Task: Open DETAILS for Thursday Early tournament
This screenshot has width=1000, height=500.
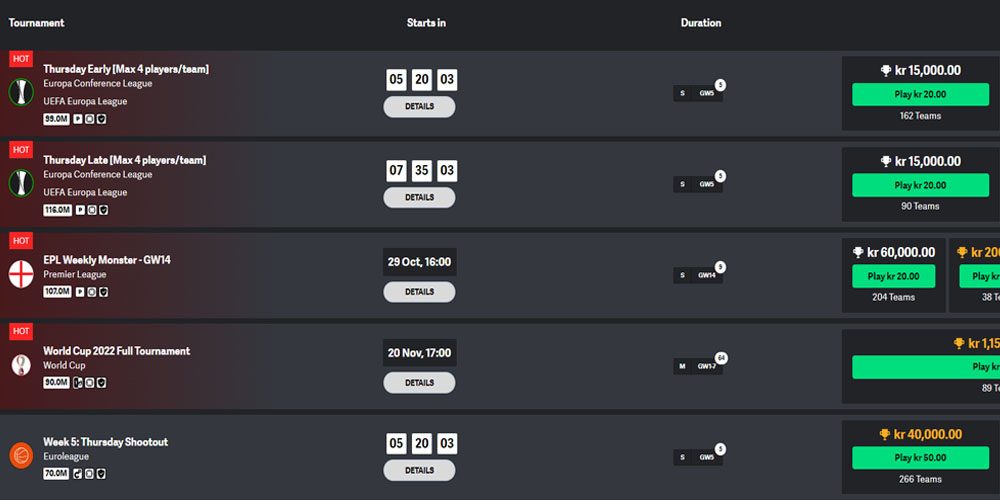Action: [419, 107]
